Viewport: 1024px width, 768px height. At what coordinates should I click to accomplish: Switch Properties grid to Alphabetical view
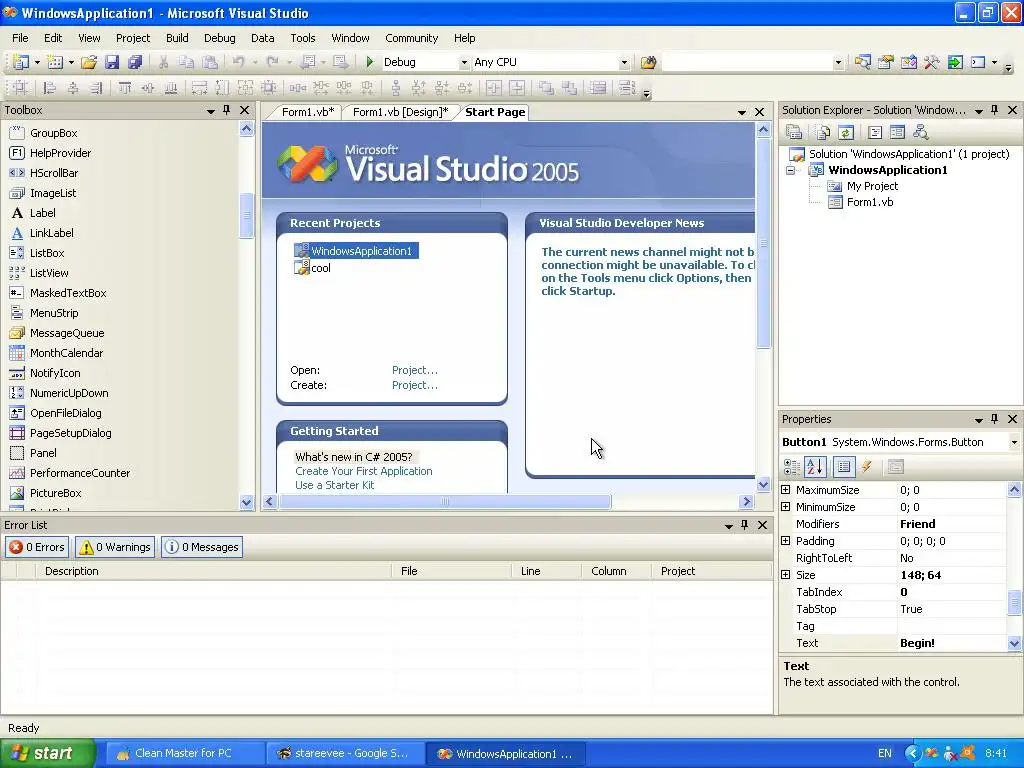(x=814, y=467)
